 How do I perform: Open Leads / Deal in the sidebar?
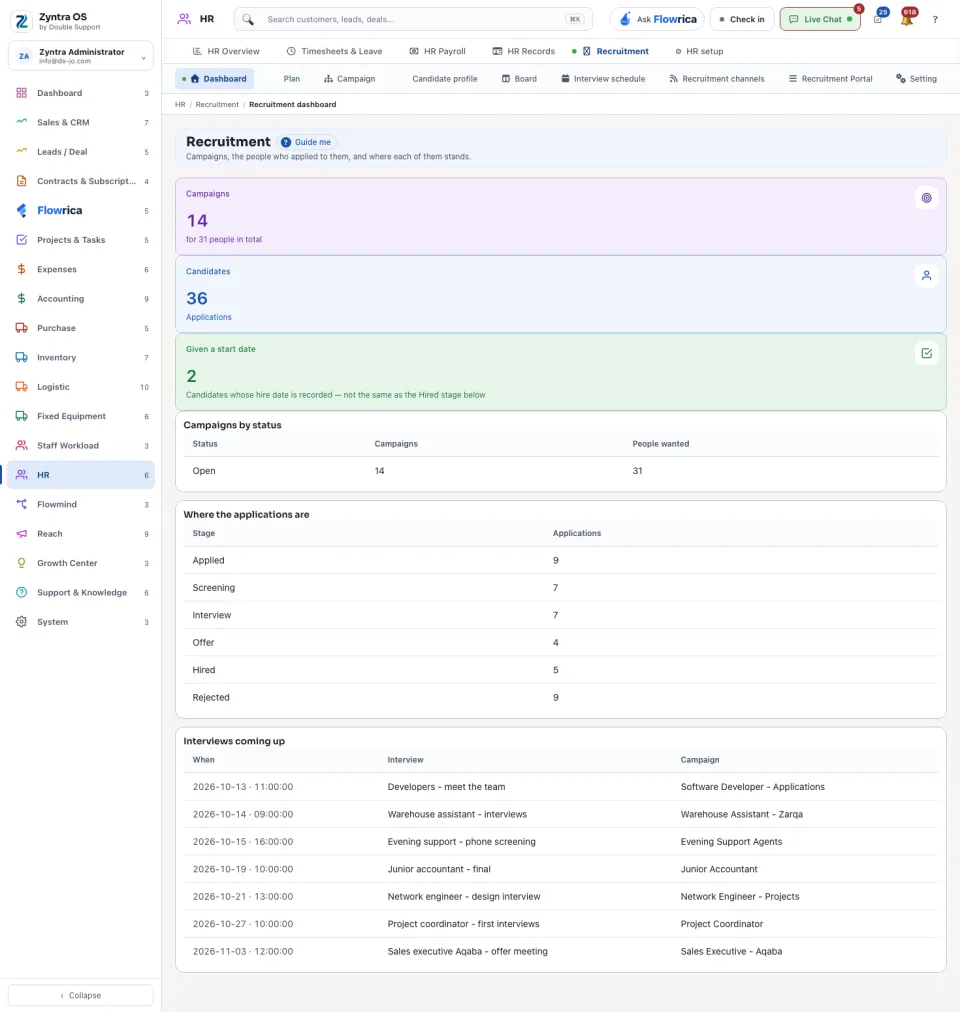pyautogui.click(x=81, y=152)
